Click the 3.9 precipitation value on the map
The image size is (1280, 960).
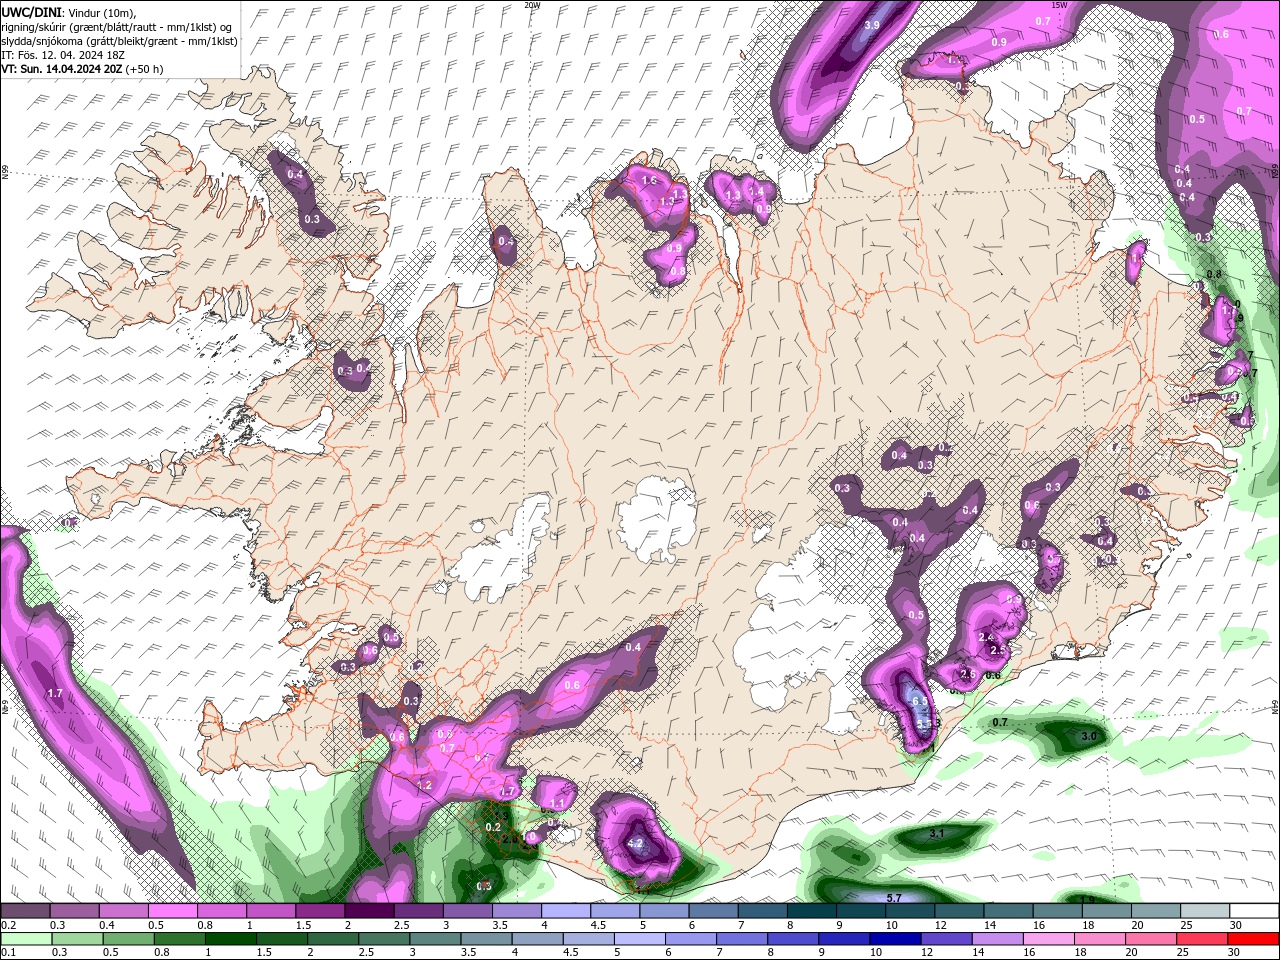pos(872,25)
